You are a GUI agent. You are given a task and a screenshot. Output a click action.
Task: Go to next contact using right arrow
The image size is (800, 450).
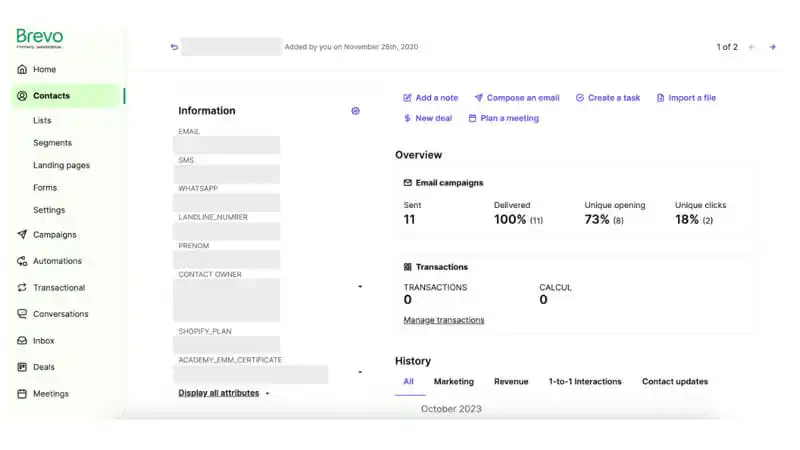pyautogui.click(x=772, y=47)
